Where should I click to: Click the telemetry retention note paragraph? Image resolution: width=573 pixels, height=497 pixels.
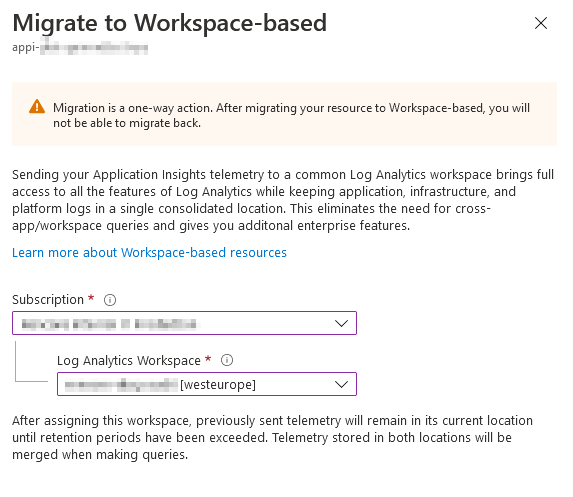coord(272,437)
